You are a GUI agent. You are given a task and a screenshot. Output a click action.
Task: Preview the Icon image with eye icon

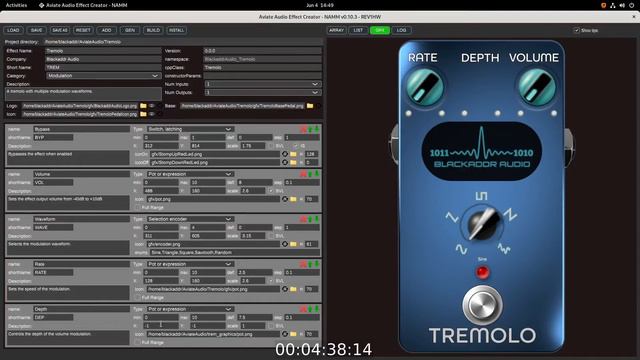(x=152, y=114)
